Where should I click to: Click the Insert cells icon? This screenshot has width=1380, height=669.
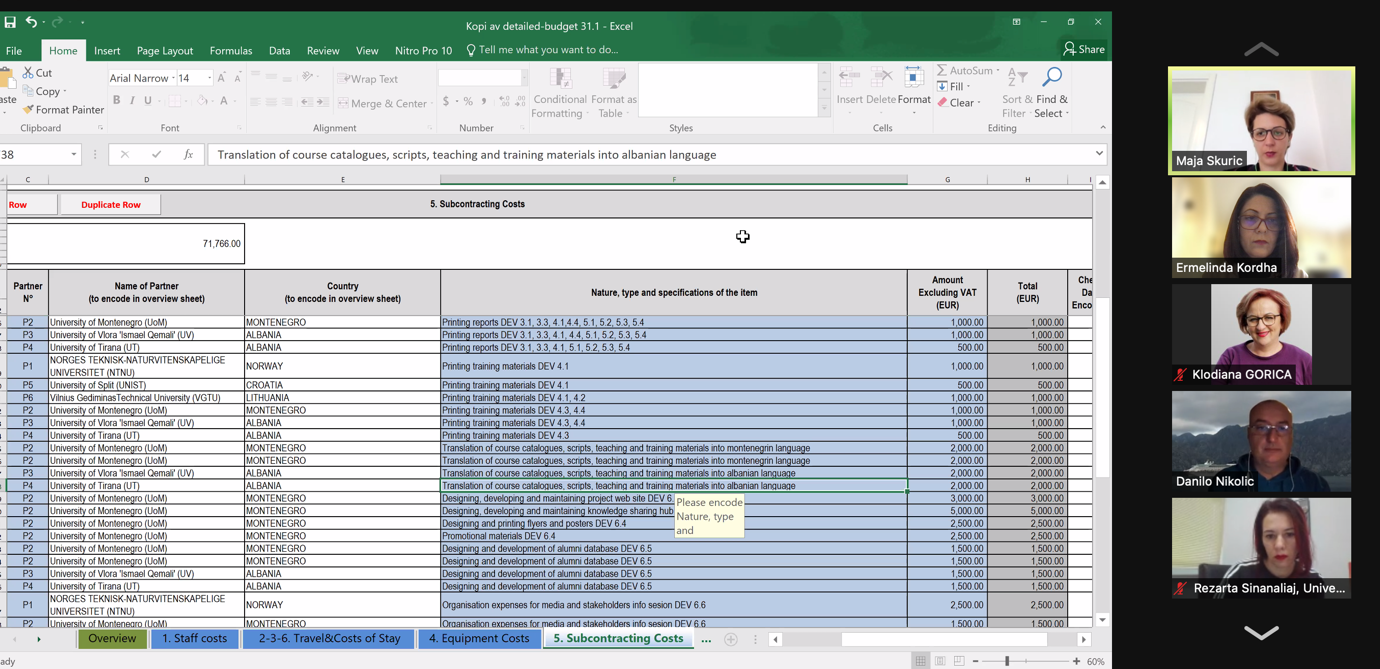coord(849,78)
